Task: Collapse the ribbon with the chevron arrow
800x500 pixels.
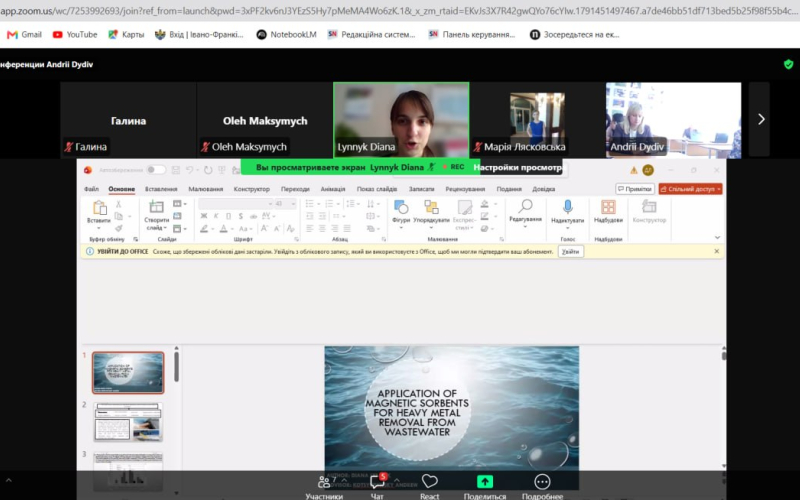Action: 717,238
